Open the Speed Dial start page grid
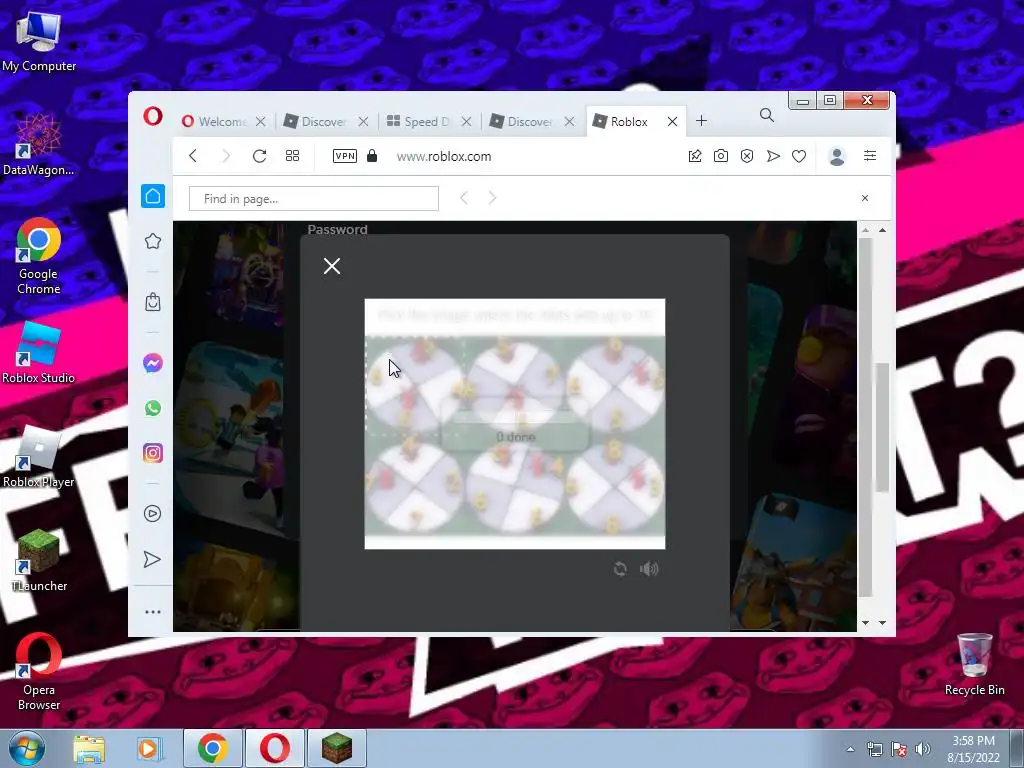Screen dimensions: 1024x768 pos(293,156)
